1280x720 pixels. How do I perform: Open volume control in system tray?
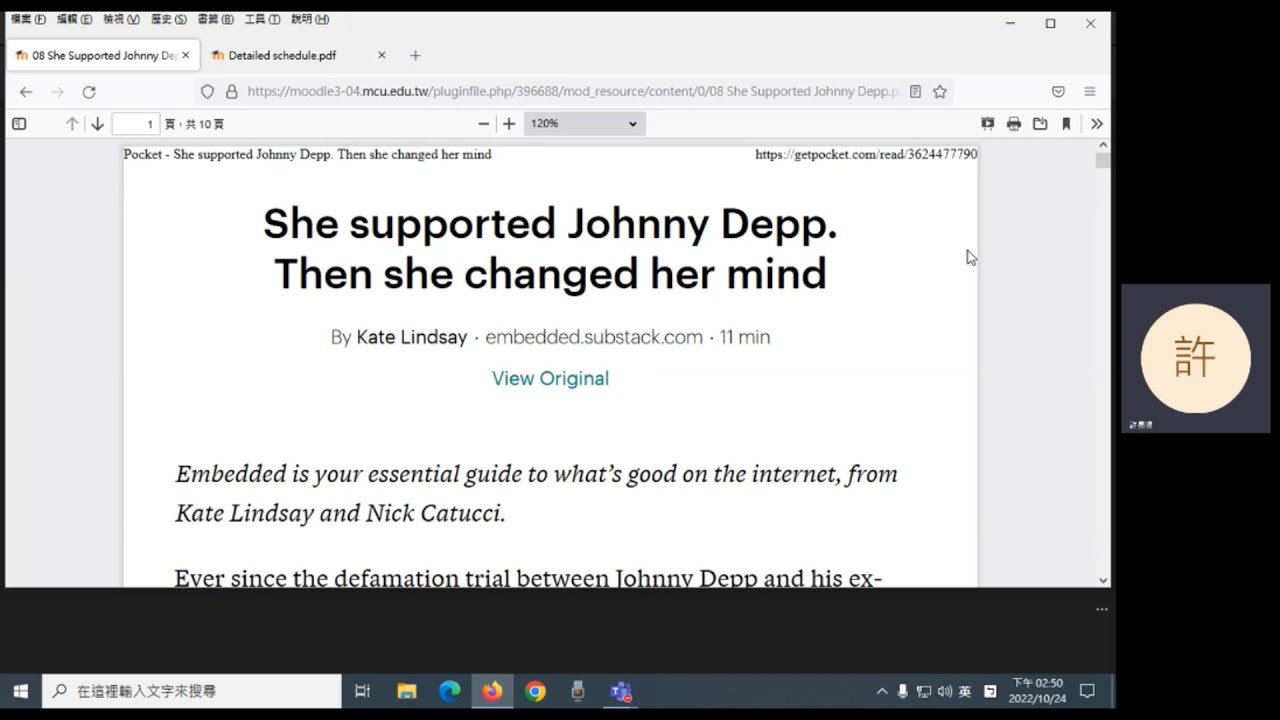pyautogui.click(x=945, y=691)
